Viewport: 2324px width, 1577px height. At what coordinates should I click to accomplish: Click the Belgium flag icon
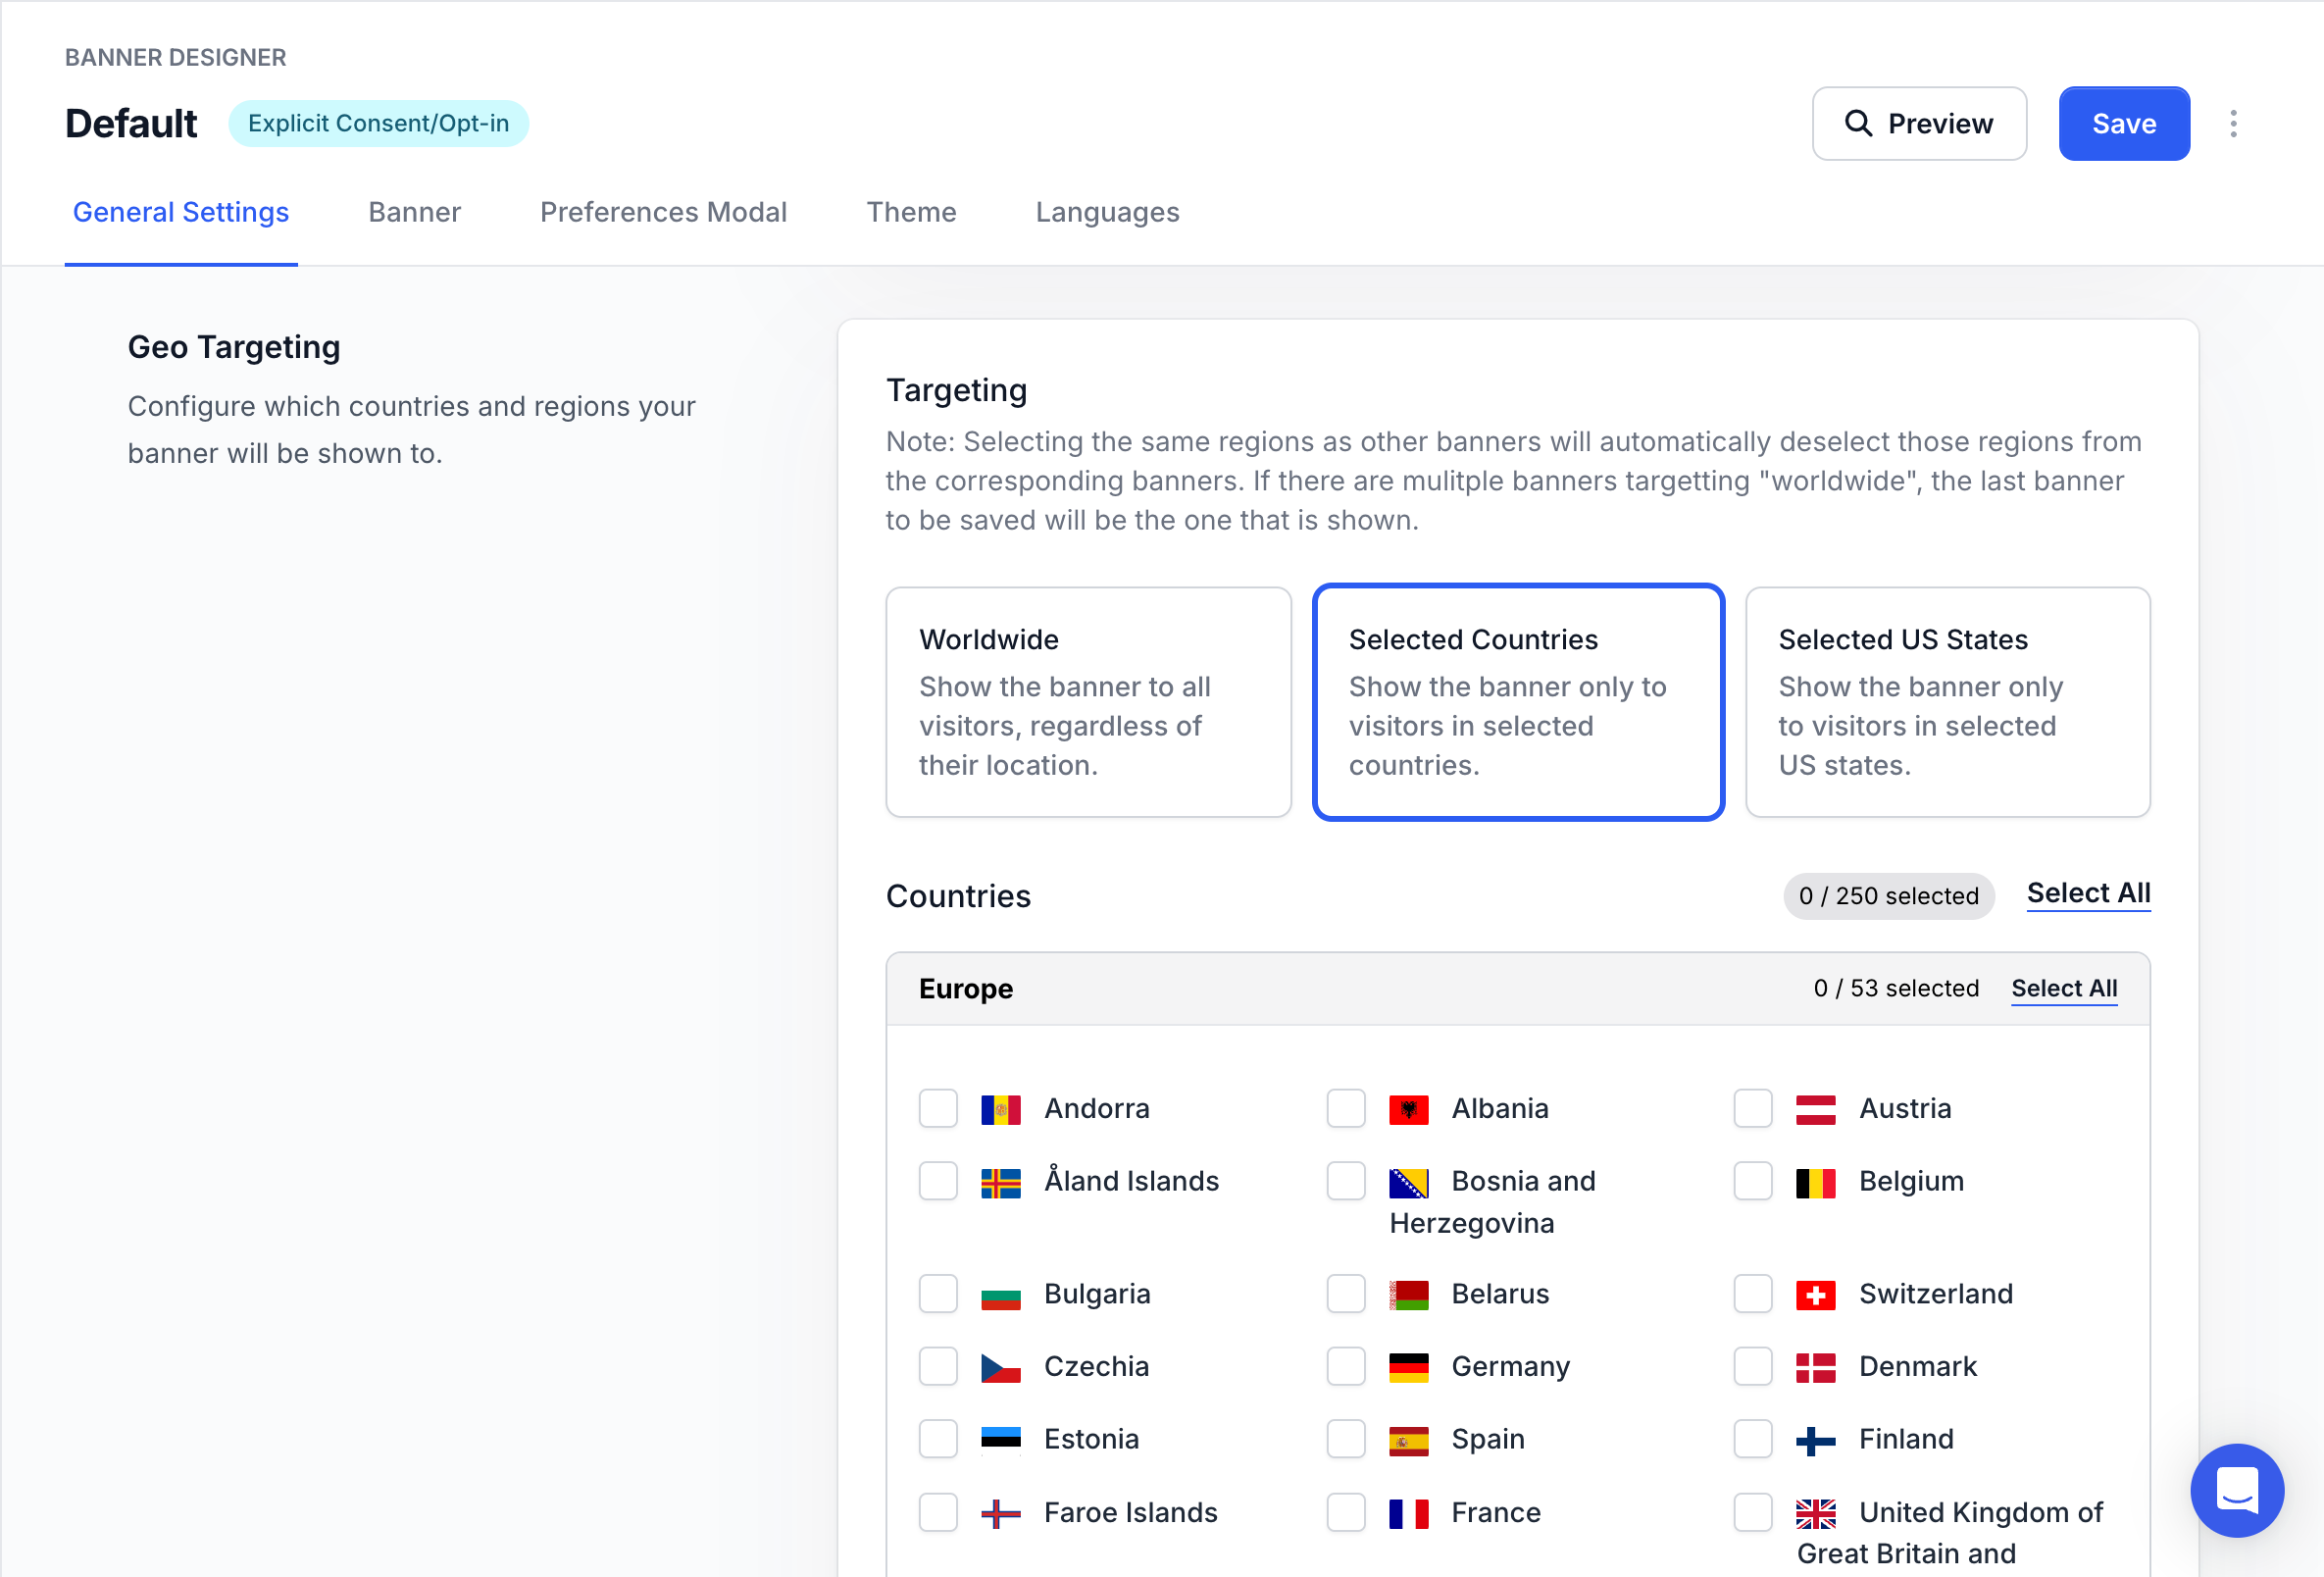point(1815,1182)
